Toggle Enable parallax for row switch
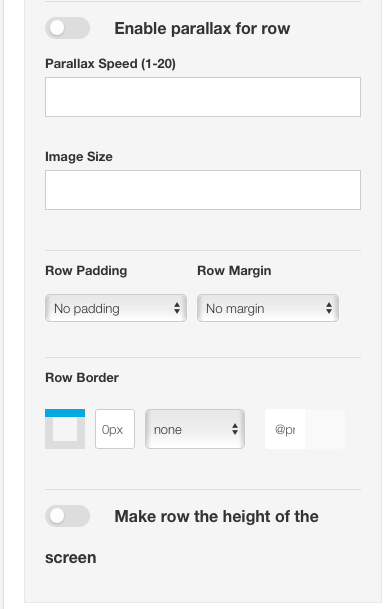Image resolution: width=386 pixels, height=609 pixels. (68, 28)
